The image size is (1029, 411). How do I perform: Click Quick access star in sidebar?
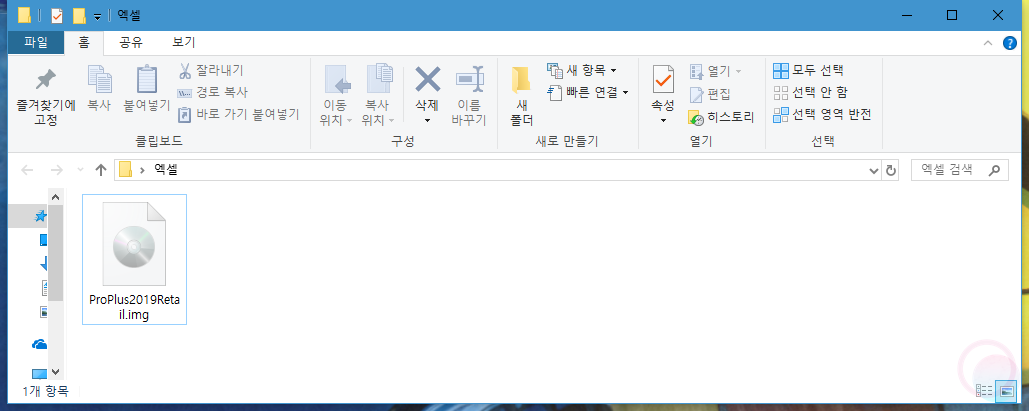[x=41, y=215]
